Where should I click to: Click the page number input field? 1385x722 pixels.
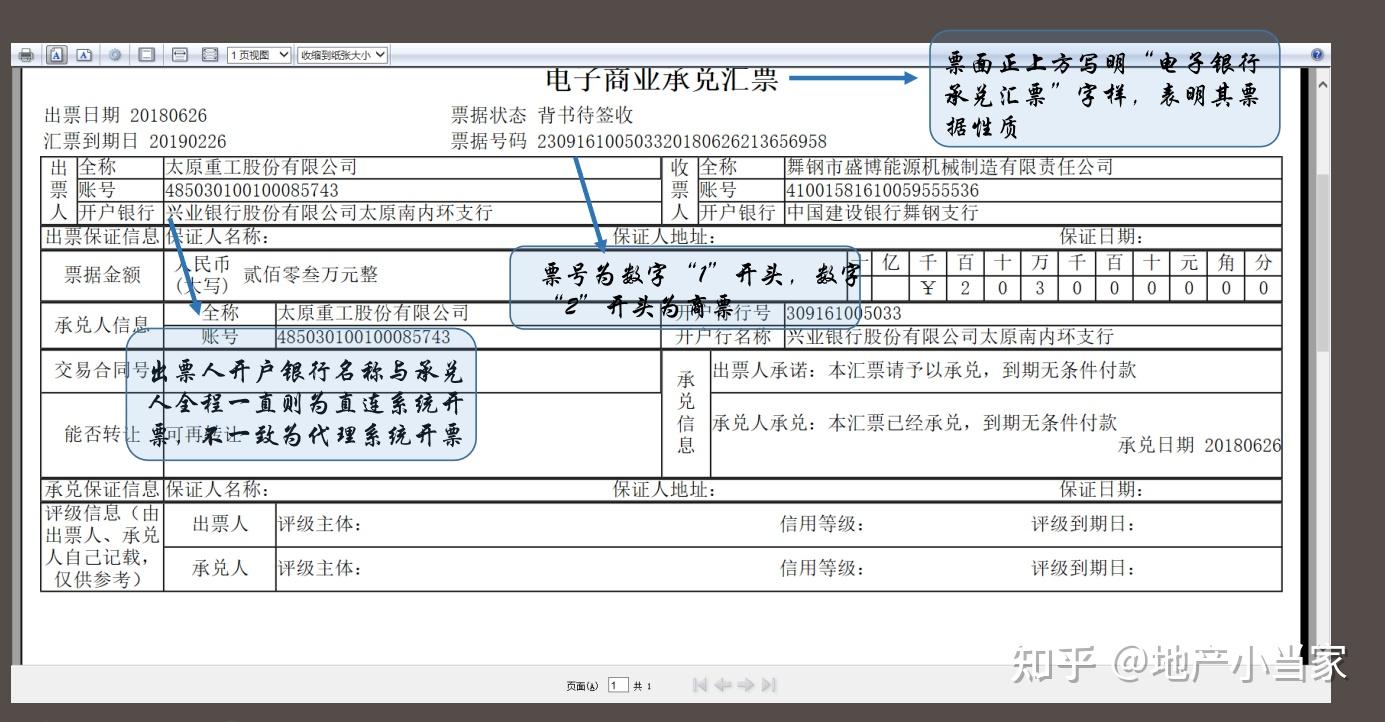click(x=618, y=685)
